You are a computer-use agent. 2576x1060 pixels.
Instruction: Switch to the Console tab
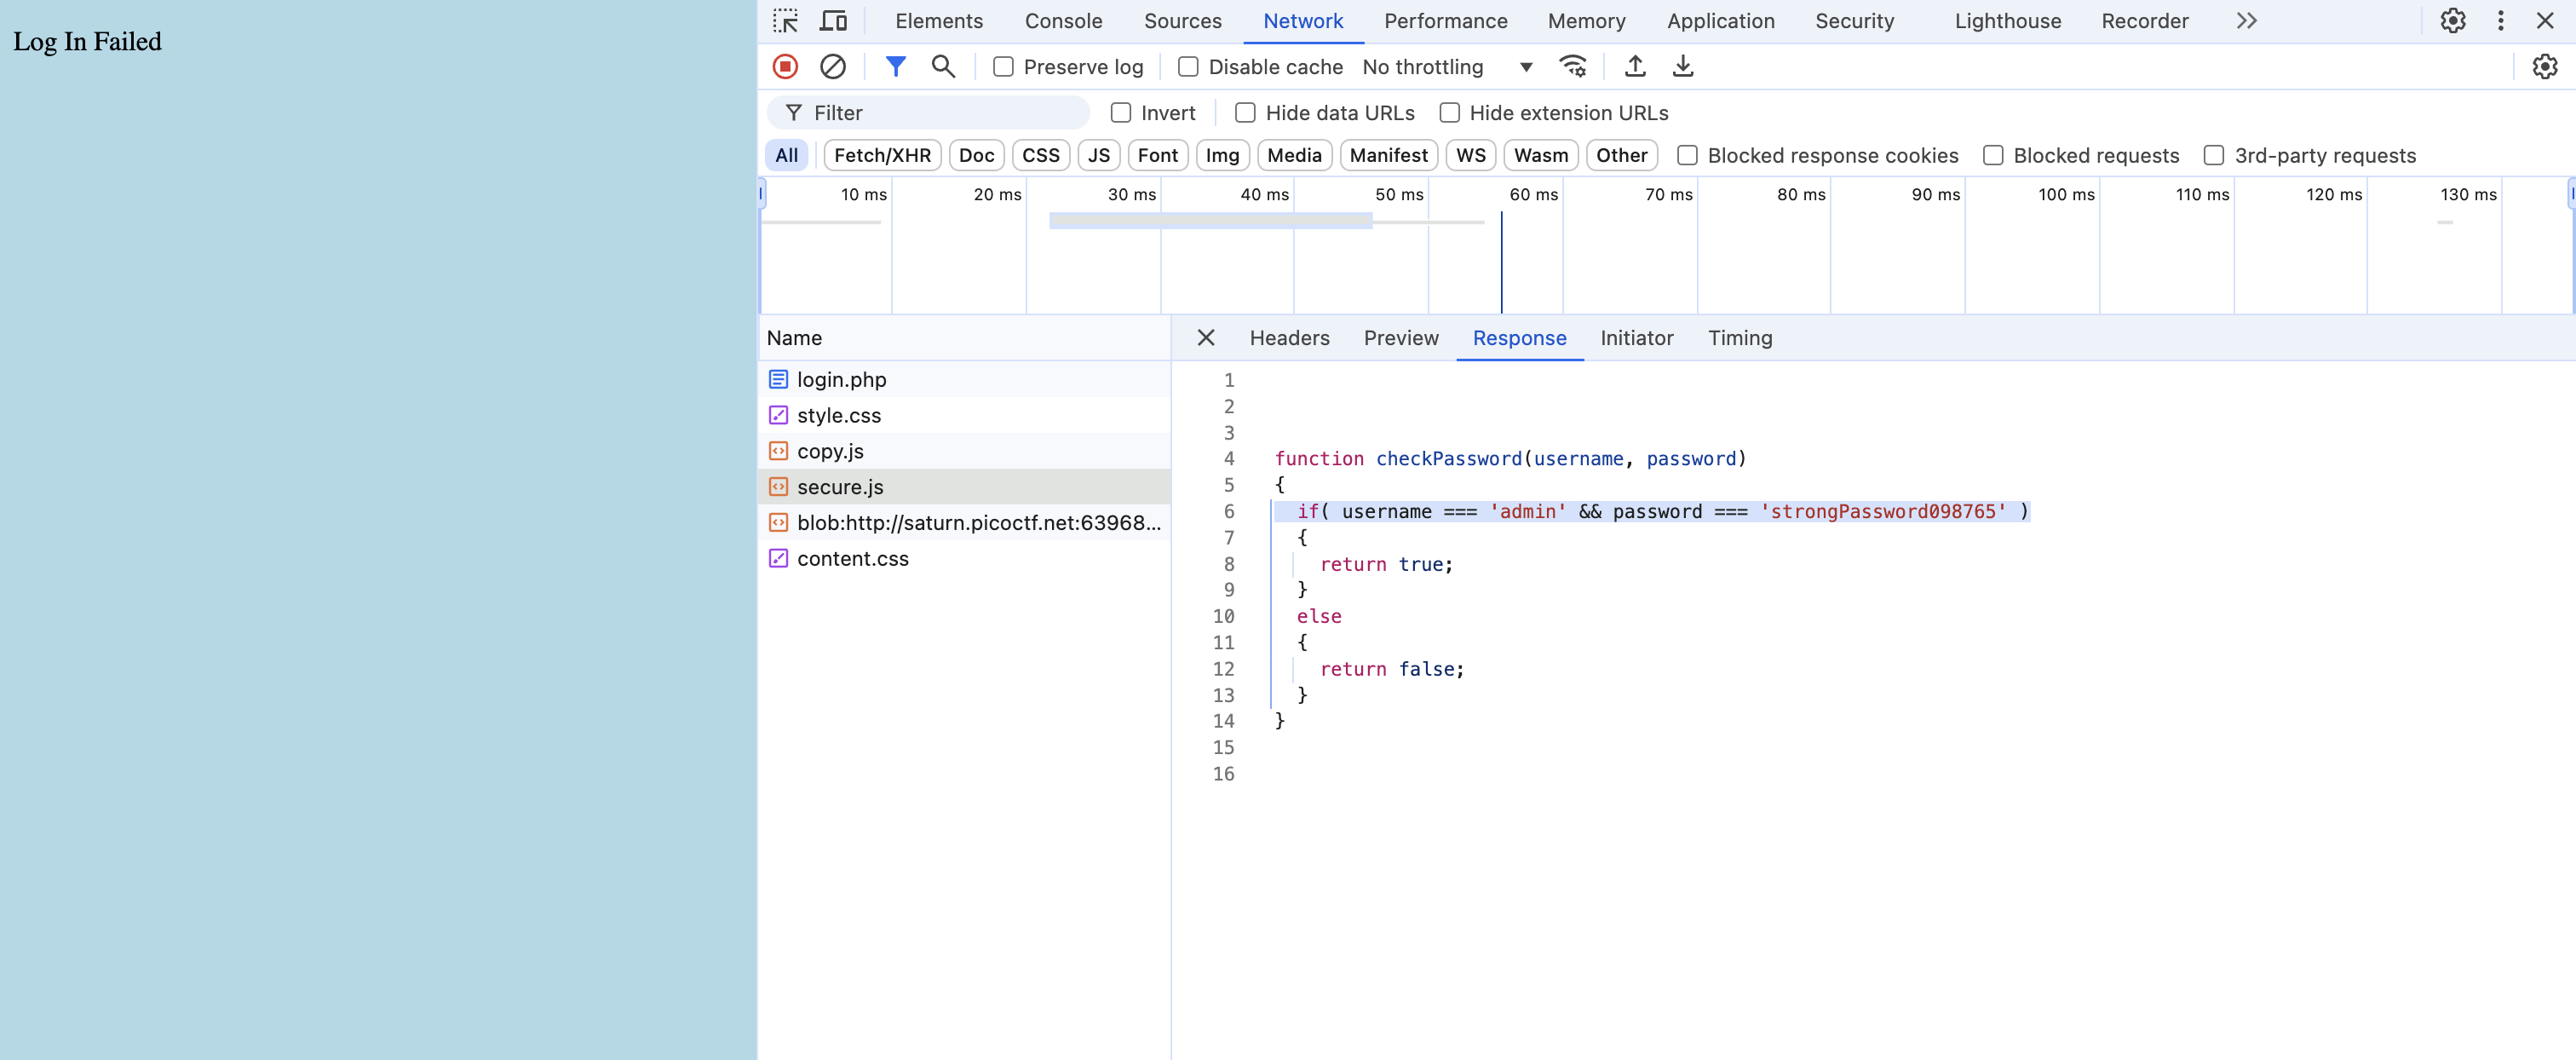(1063, 21)
